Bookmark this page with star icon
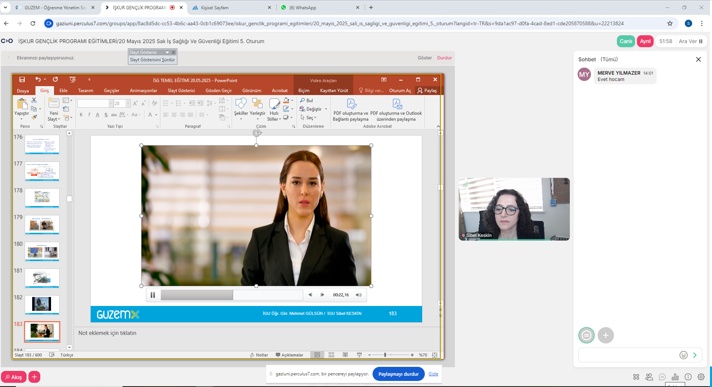 [670, 23]
